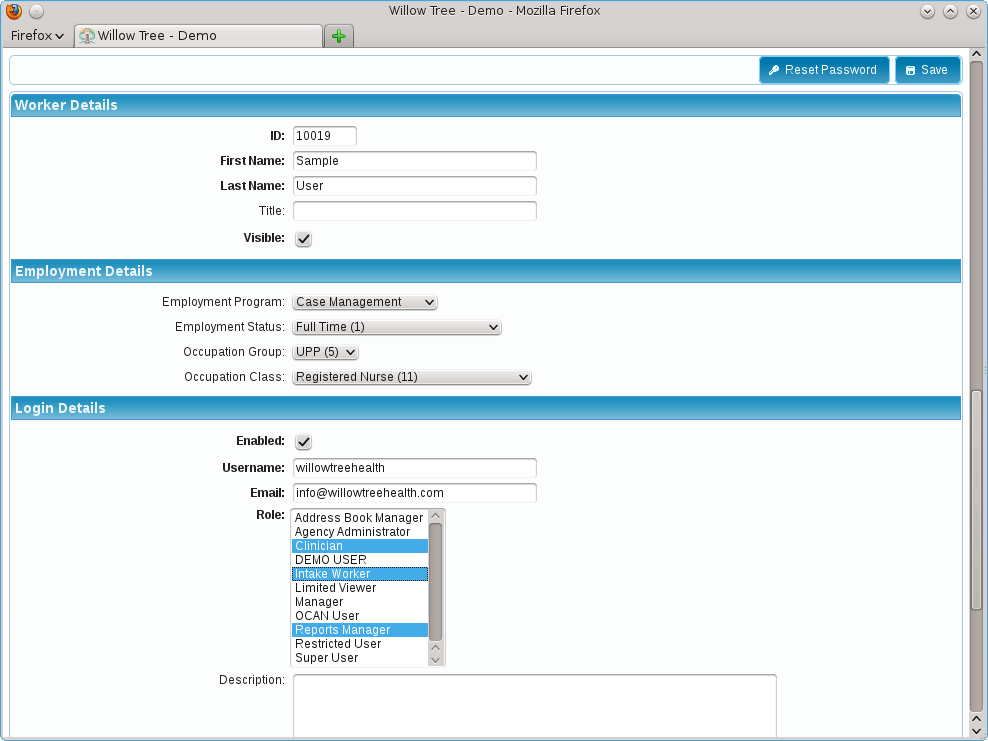This screenshot has height=741, width=988.
Task: Save the worker details
Action: (928, 70)
